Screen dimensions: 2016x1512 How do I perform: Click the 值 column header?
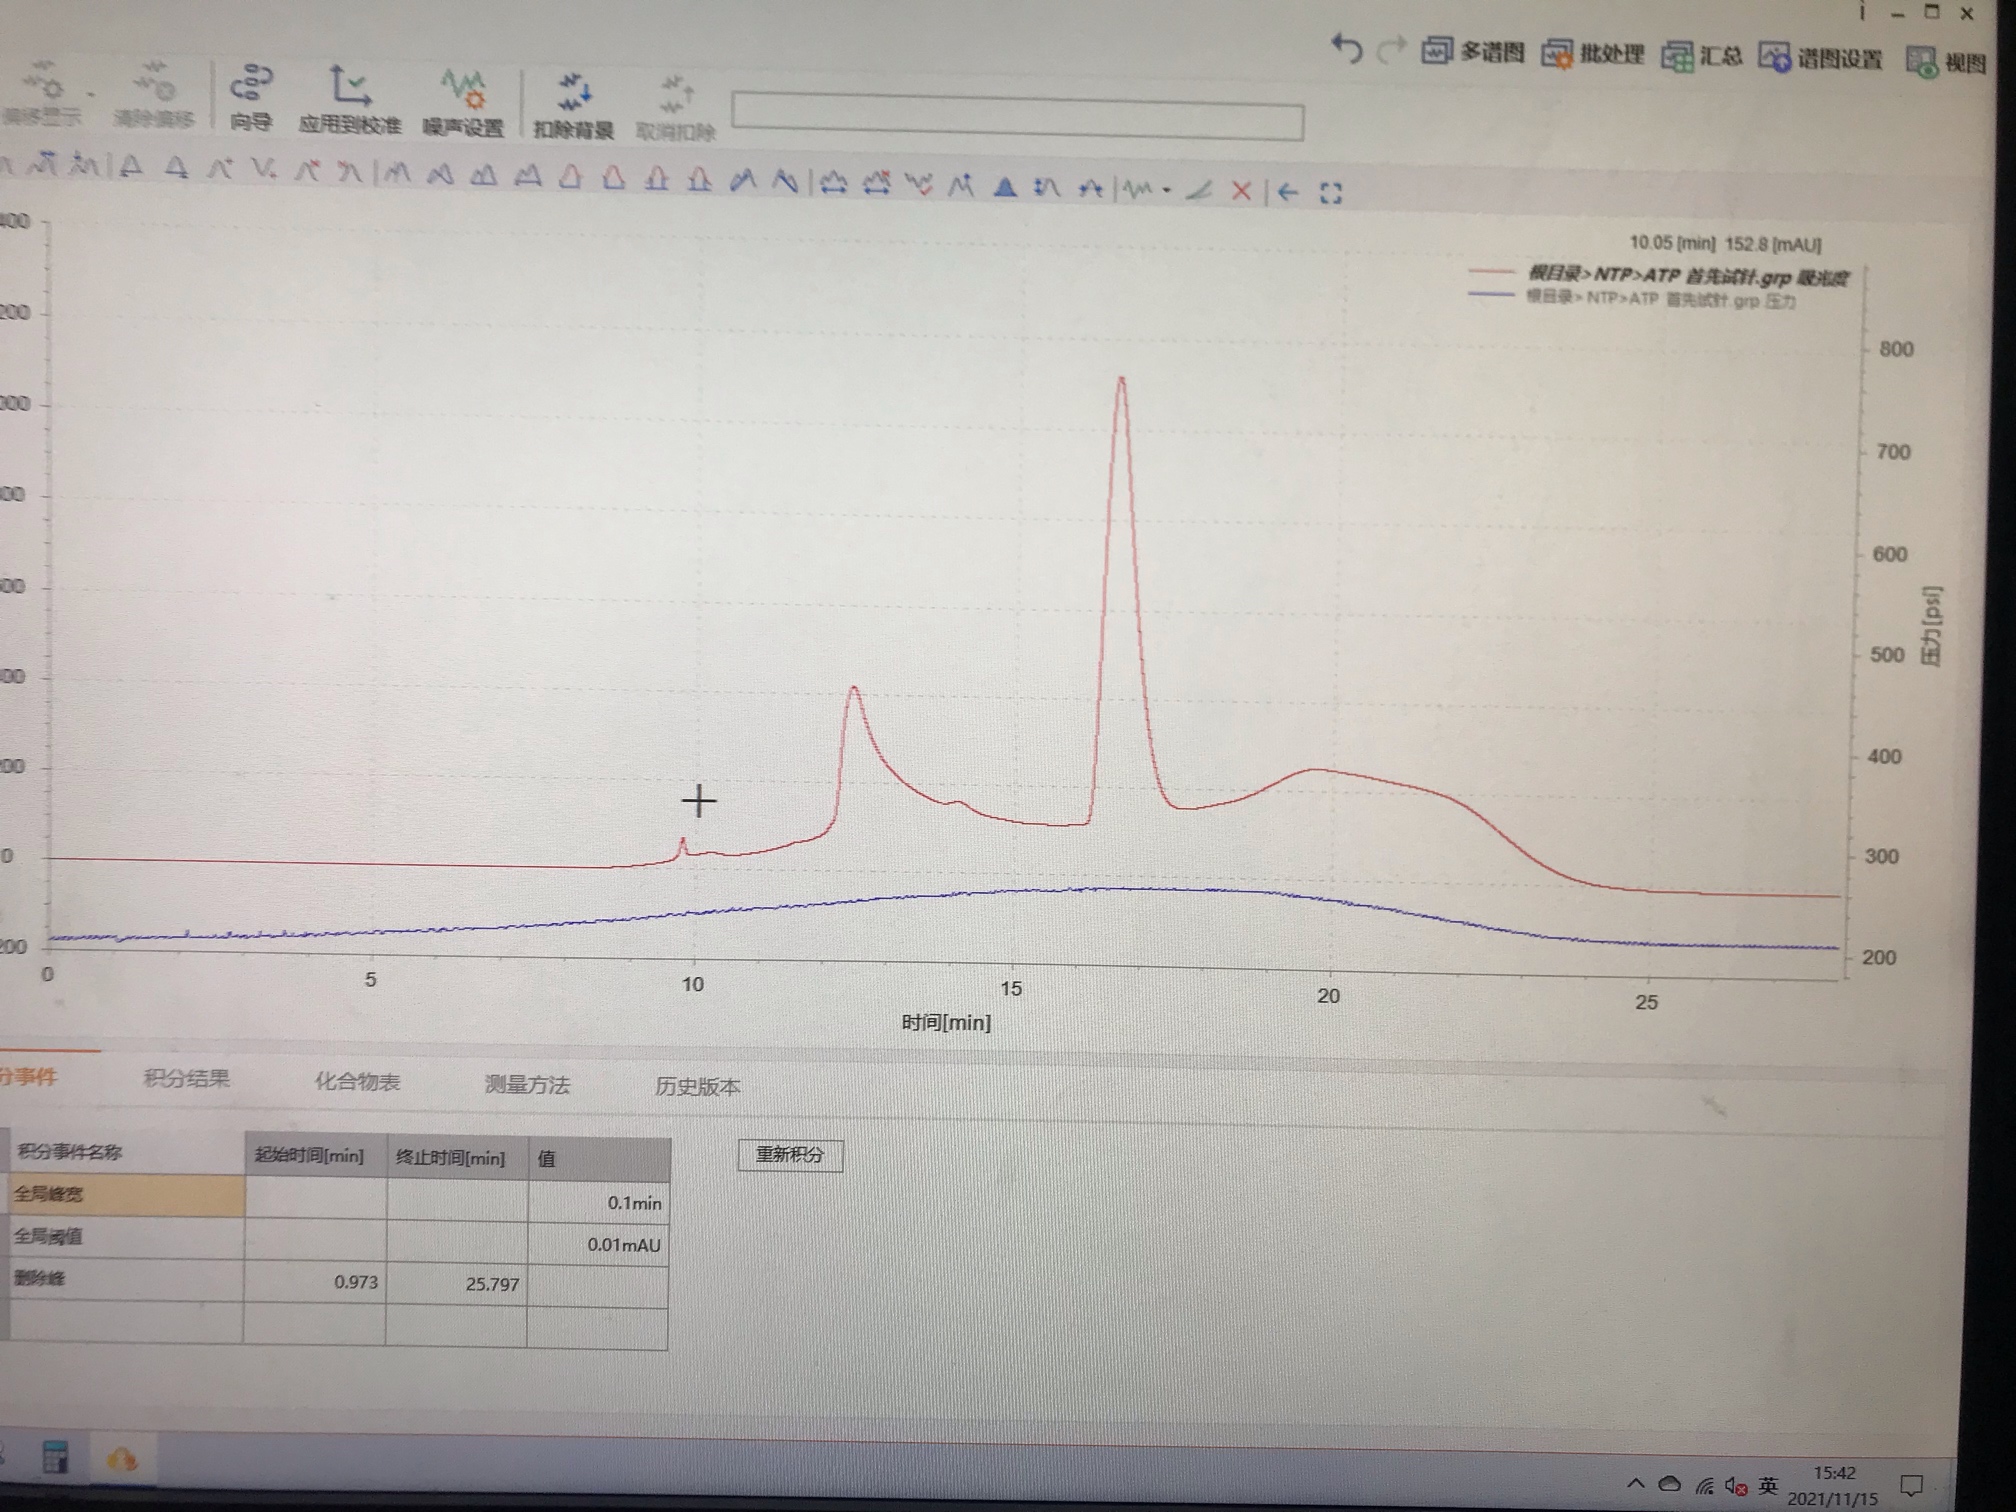[x=598, y=1160]
